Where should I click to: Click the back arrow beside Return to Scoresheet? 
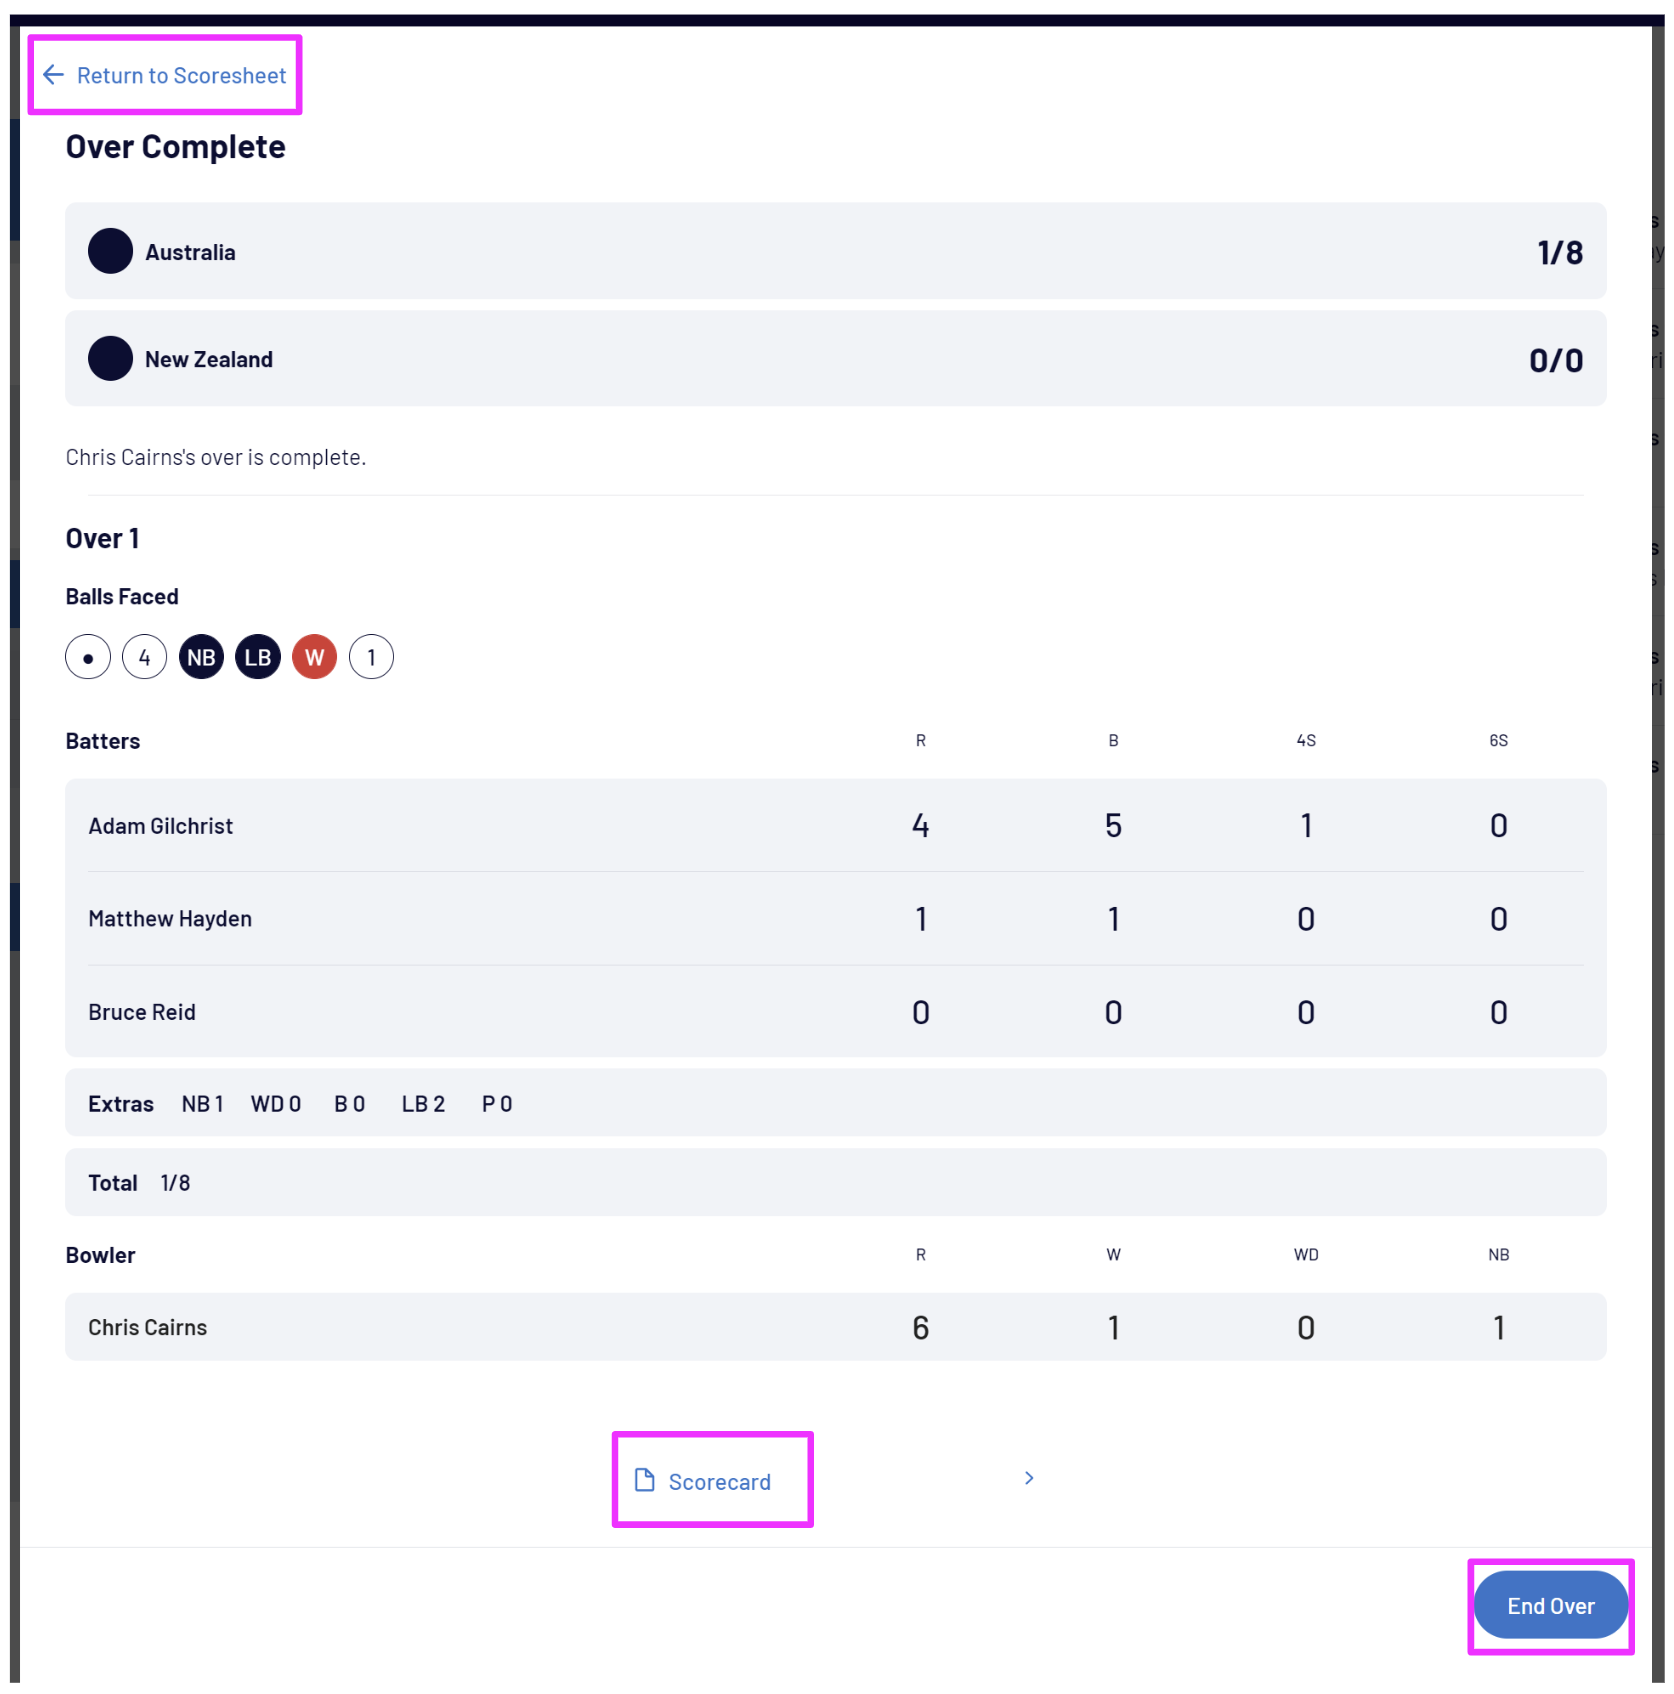pyautogui.click(x=54, y=75)
